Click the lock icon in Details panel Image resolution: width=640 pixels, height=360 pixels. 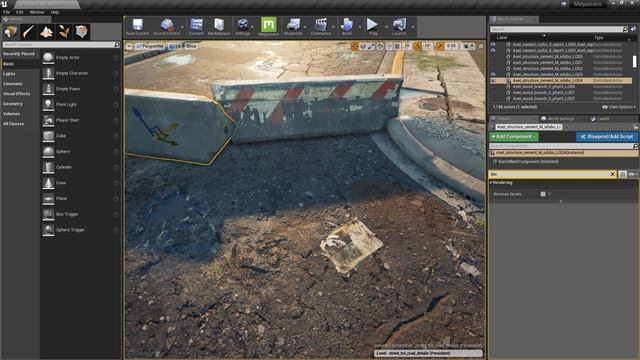635,127
